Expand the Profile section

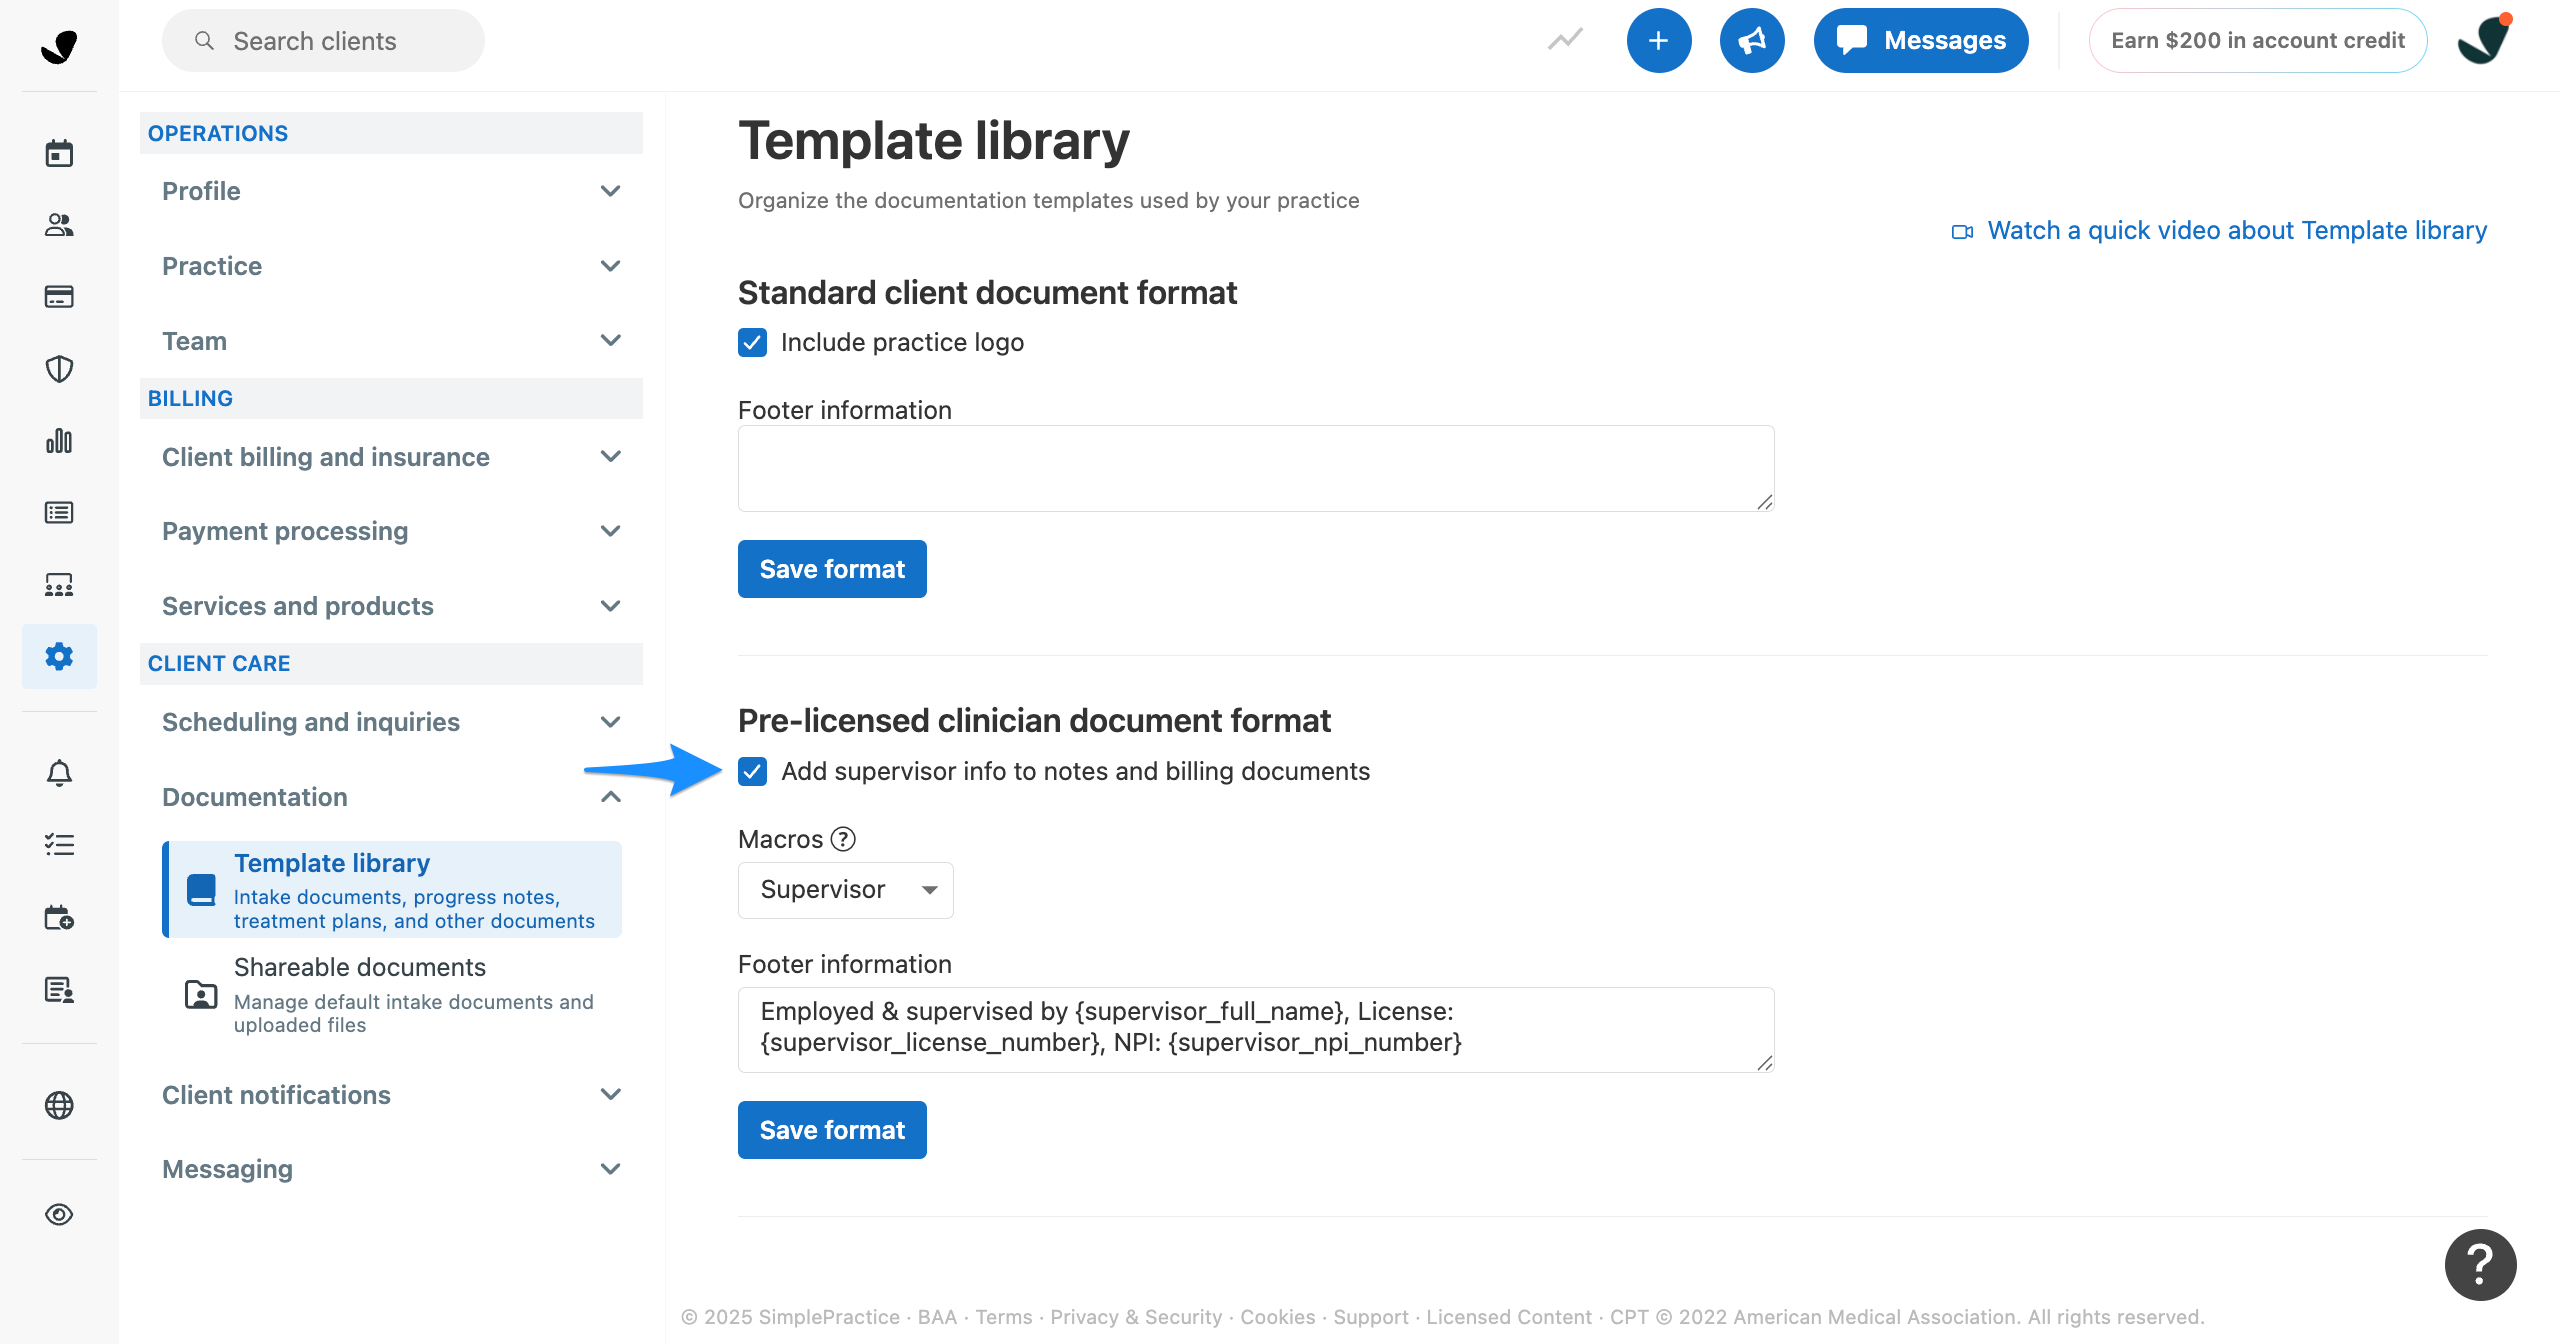[x=391, y=191]
